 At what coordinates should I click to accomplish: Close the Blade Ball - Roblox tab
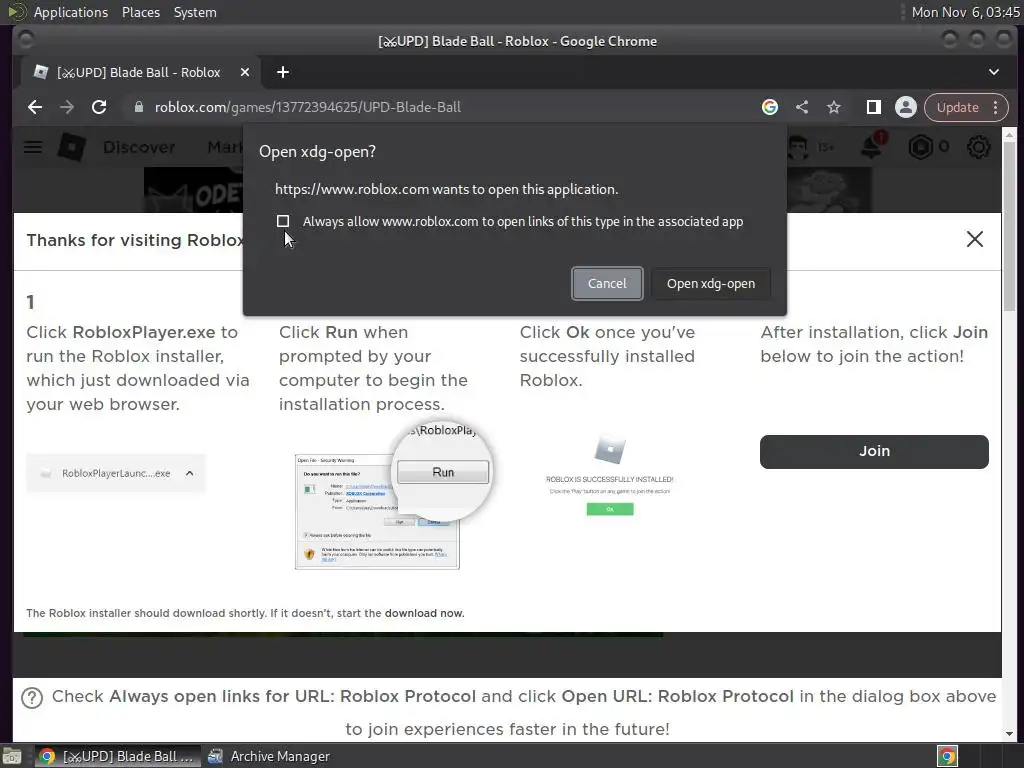[x=245, y=72]
